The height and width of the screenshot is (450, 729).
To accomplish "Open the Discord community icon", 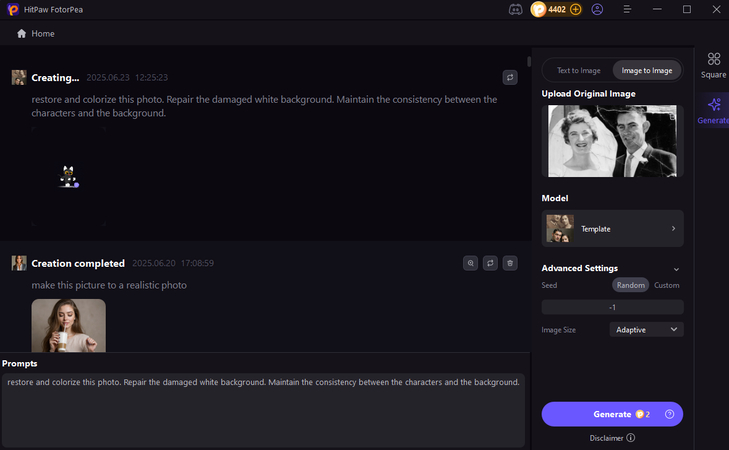I will [515, 9].
